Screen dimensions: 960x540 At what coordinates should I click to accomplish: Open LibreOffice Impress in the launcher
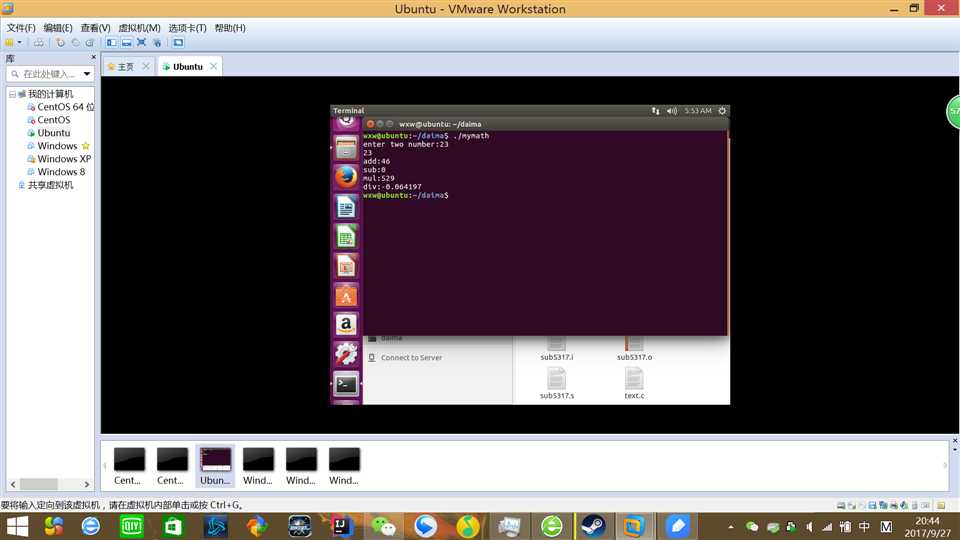point(346,266)
